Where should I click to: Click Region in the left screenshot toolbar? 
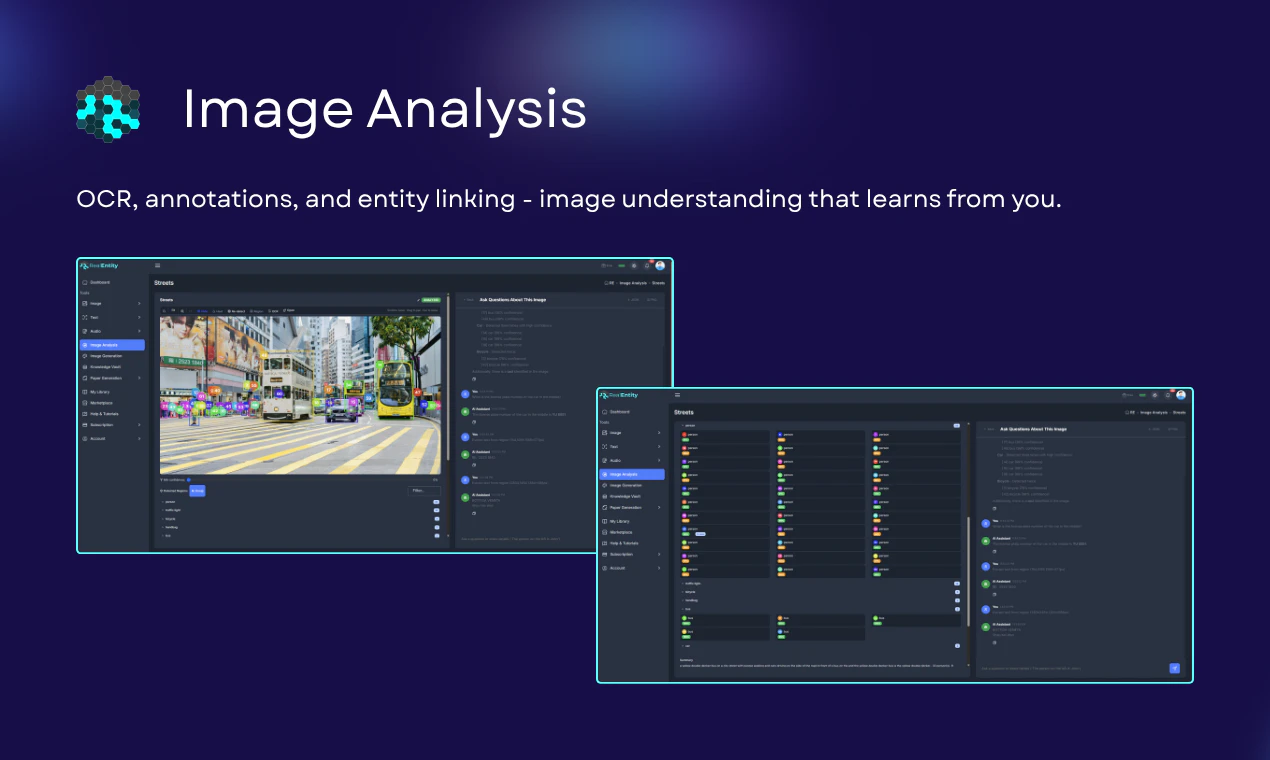click(256, 310)
